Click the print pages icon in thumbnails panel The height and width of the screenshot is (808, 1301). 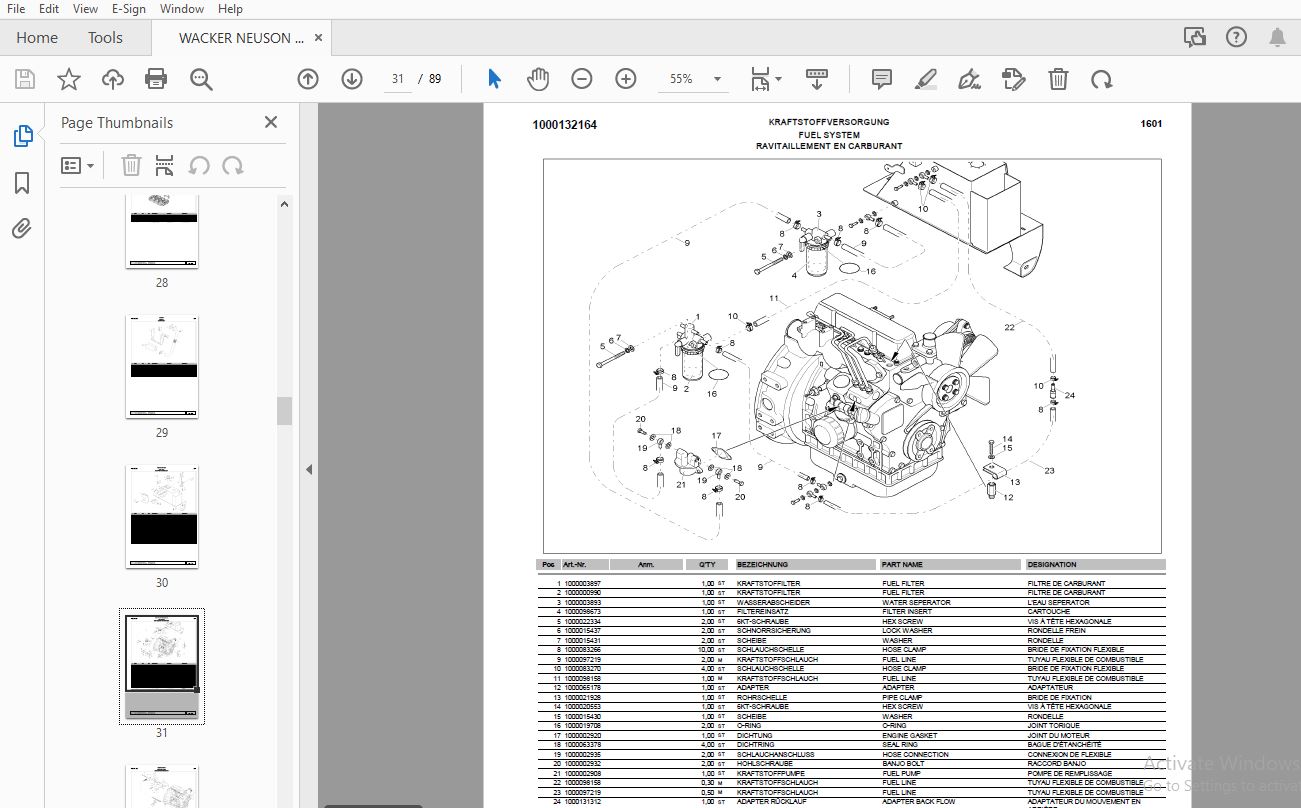[165, 166]
